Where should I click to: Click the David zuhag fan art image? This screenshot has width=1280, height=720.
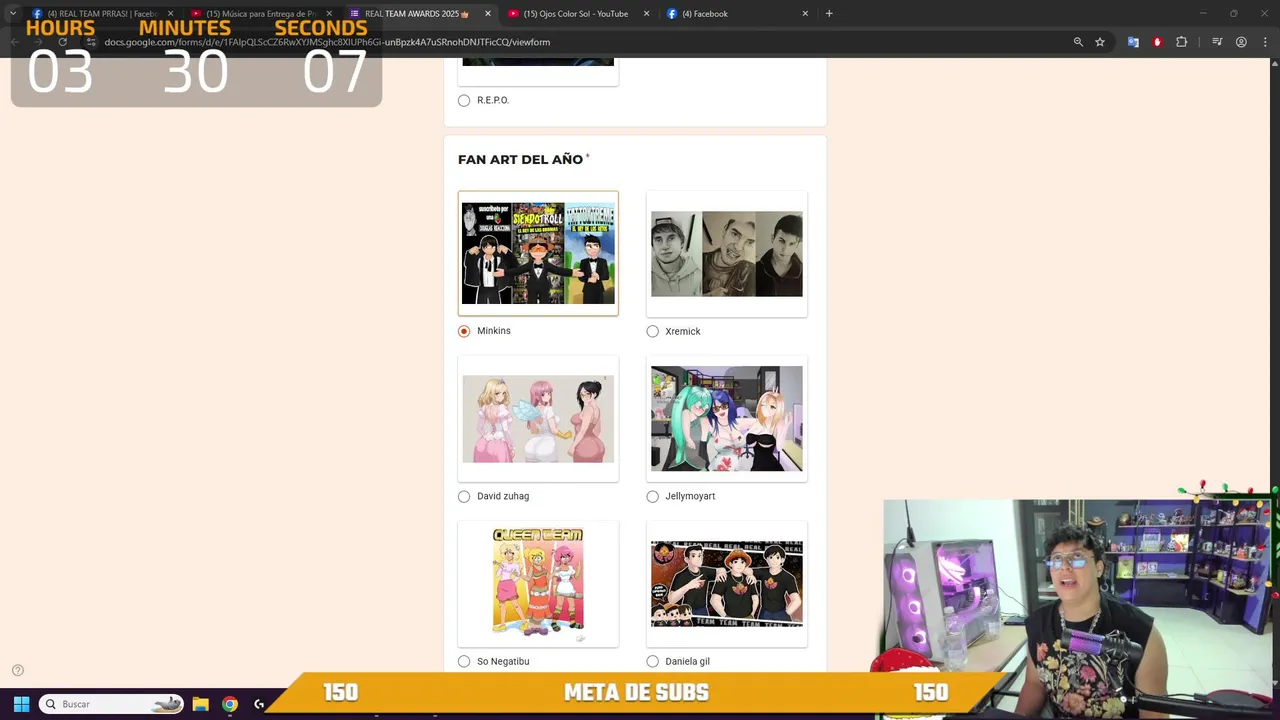[538, 419]
